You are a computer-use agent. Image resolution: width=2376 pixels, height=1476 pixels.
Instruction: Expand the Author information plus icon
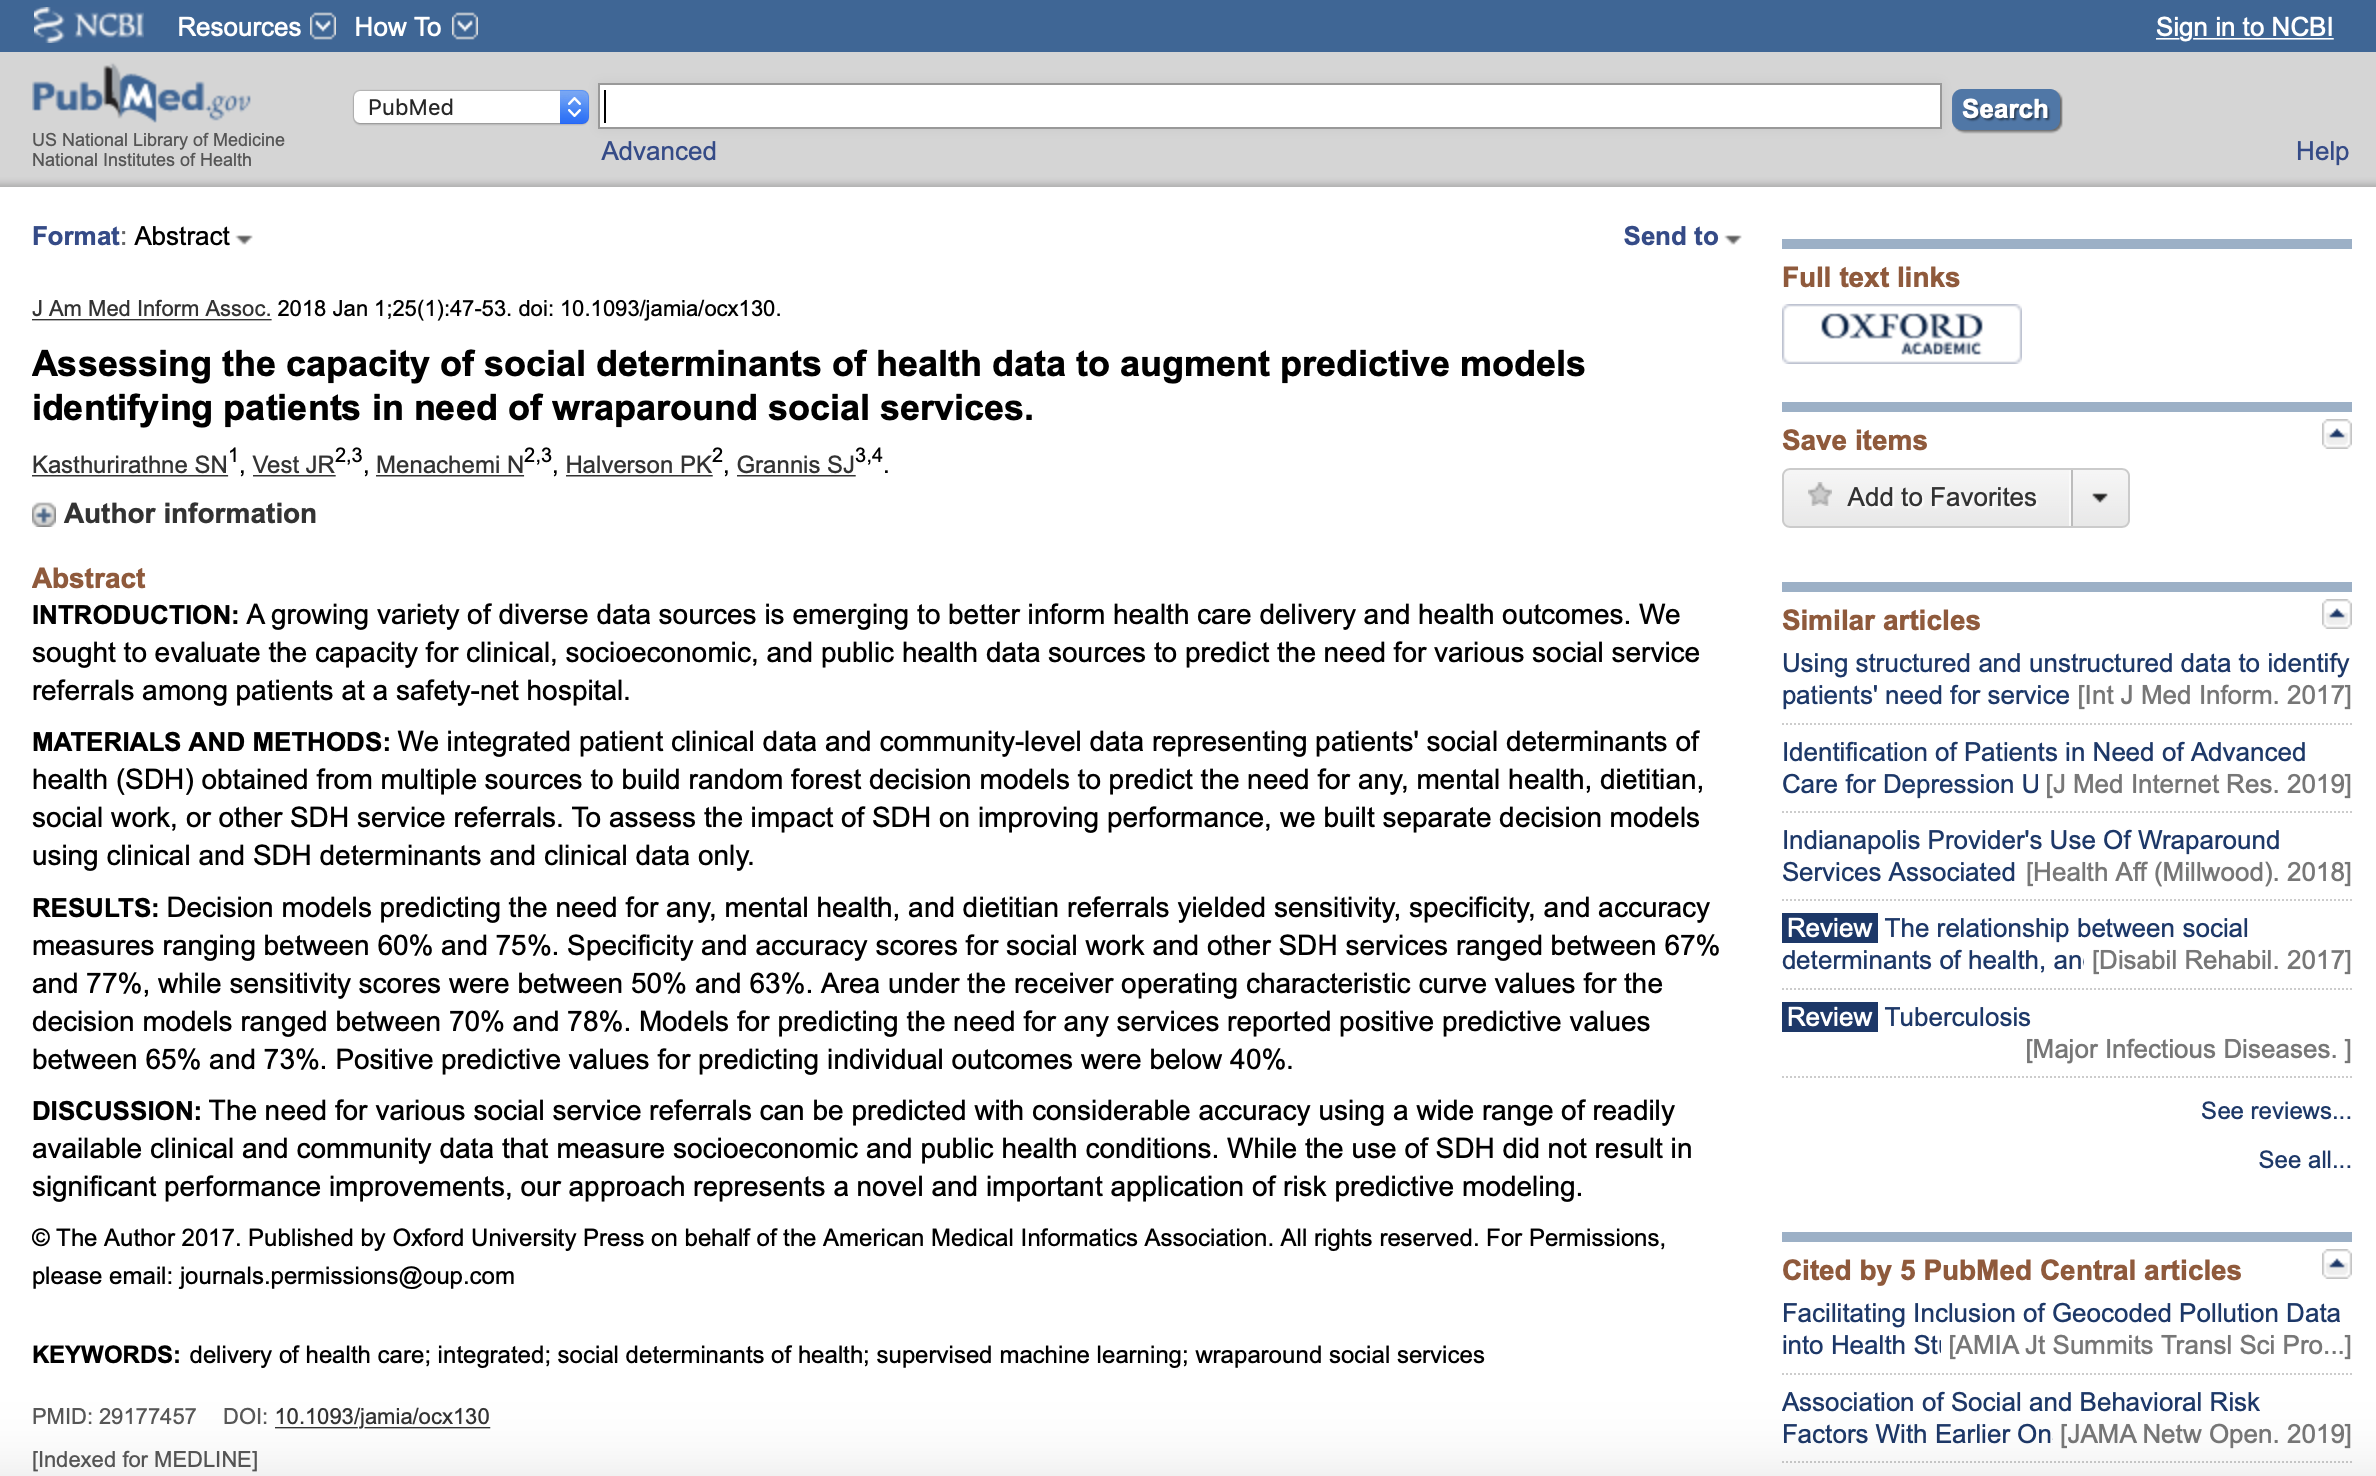(x=43, y=515)
